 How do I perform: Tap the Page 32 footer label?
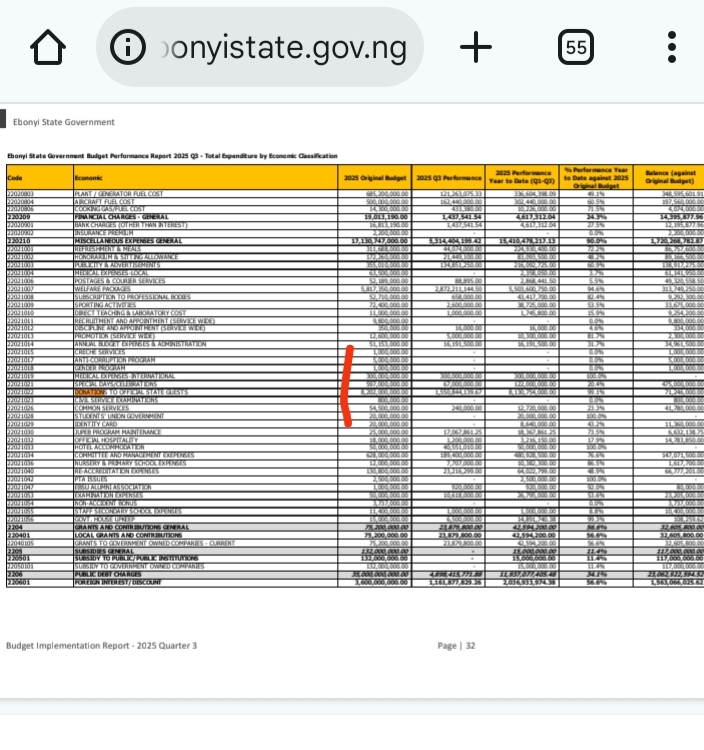[x=455, y=646]
